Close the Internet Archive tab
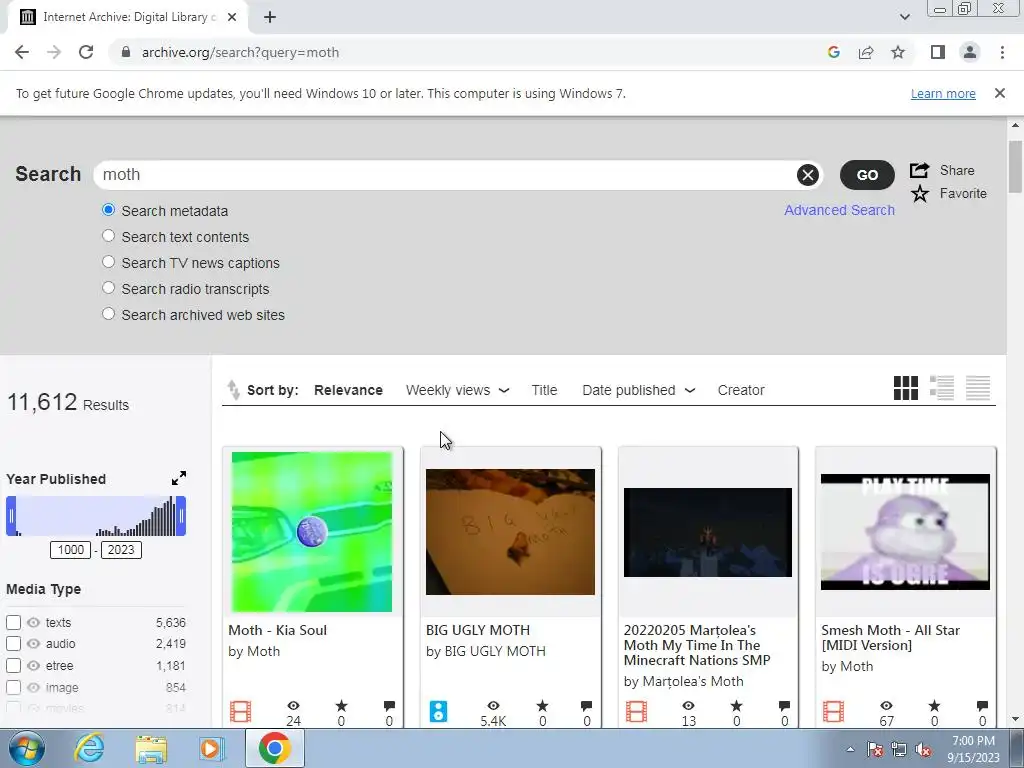Viewport: 1024px width, 768px height. 232,18
